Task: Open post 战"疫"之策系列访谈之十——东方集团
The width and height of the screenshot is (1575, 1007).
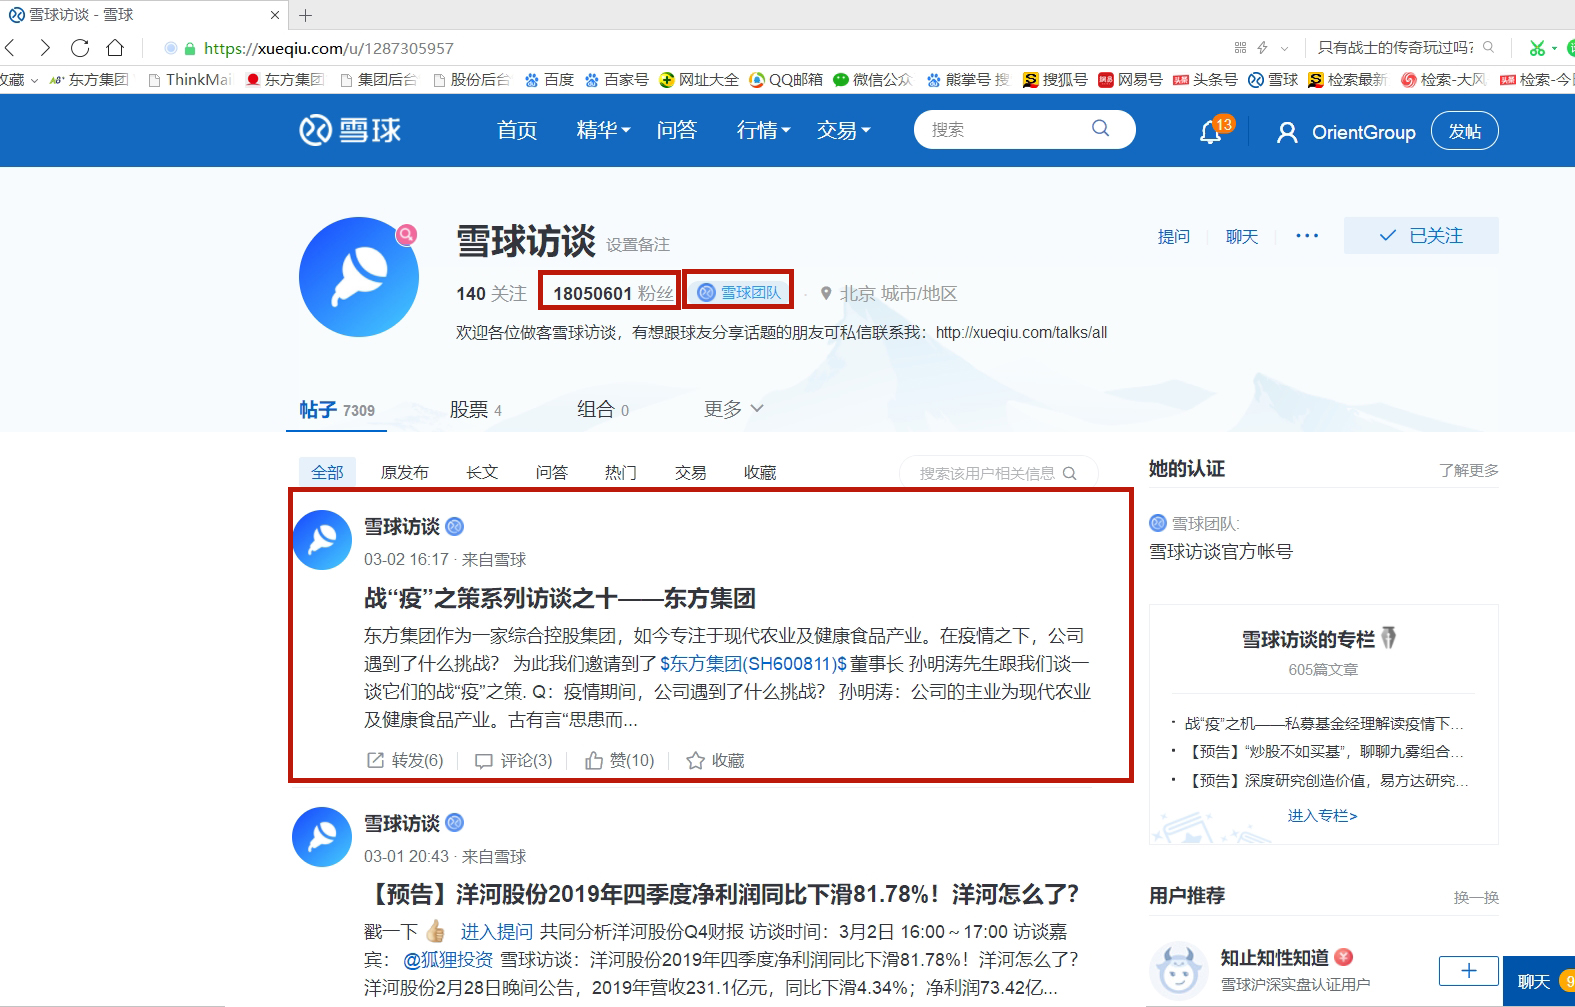Action: tap(560, 598)
